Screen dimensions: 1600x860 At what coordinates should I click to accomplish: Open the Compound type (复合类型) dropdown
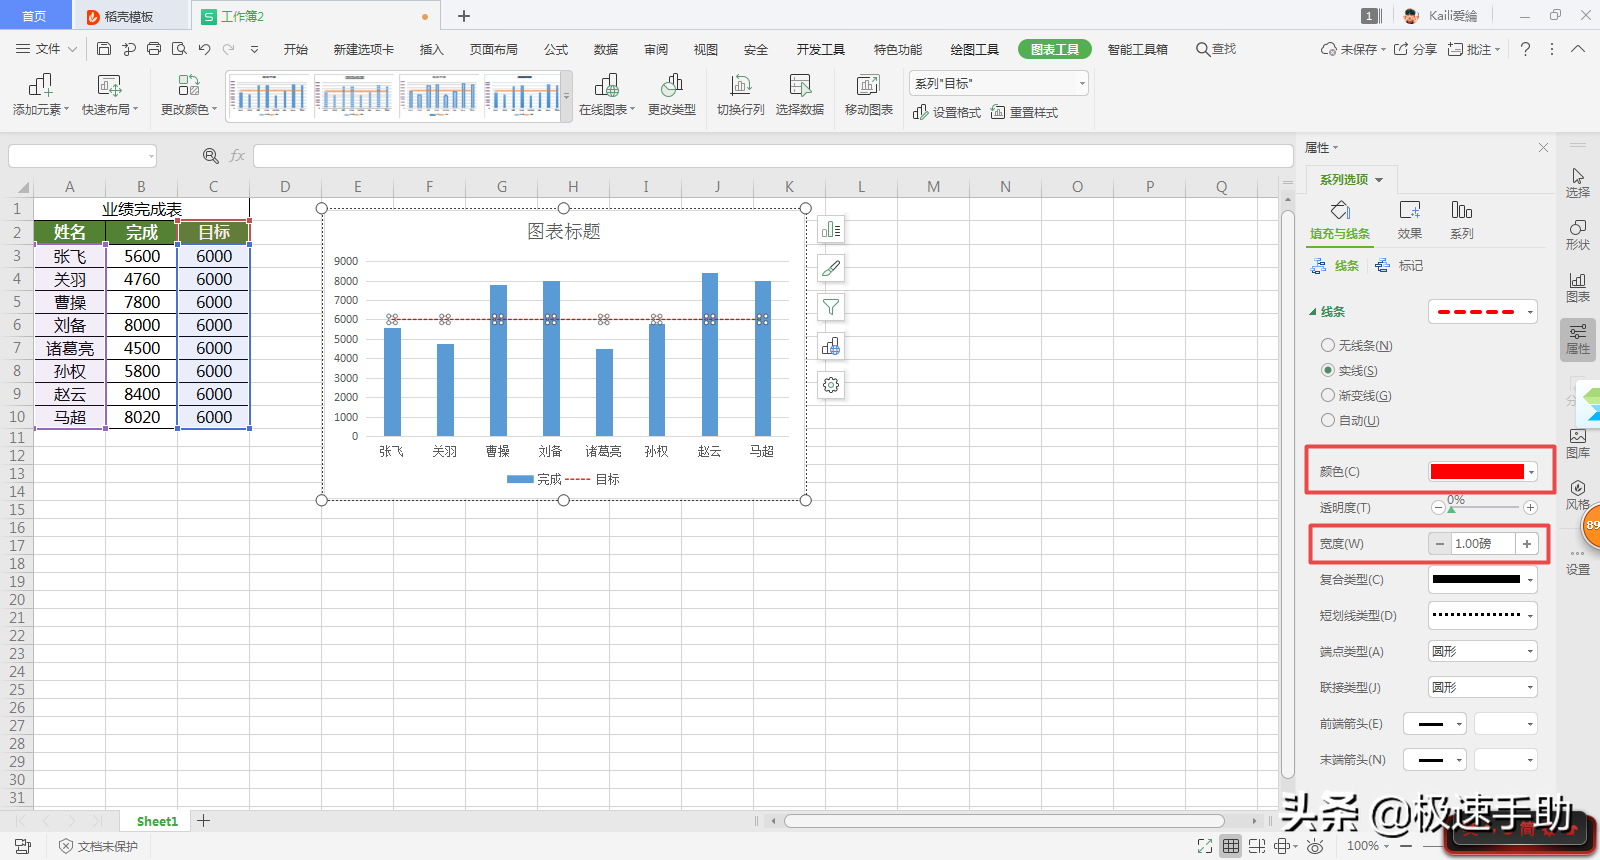click(1483, 579)
